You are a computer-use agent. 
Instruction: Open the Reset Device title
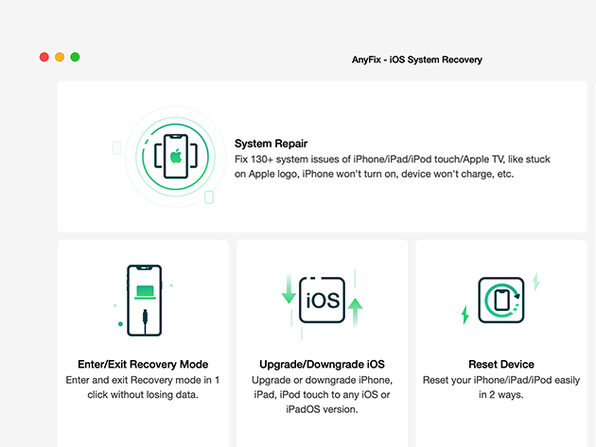click(501, 364)
